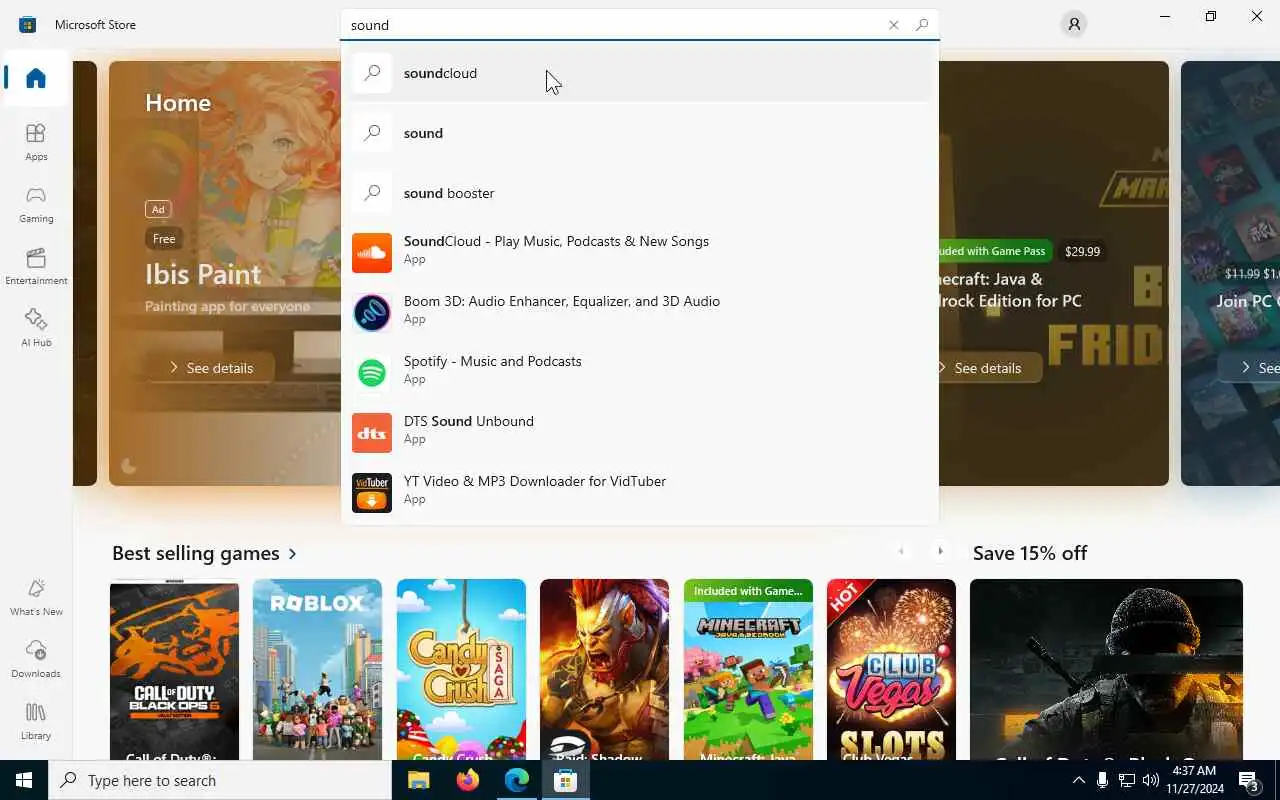Open the Save 15% off Call of Duty card
Screen dimensions: 1280x800
click(1106, 669)
